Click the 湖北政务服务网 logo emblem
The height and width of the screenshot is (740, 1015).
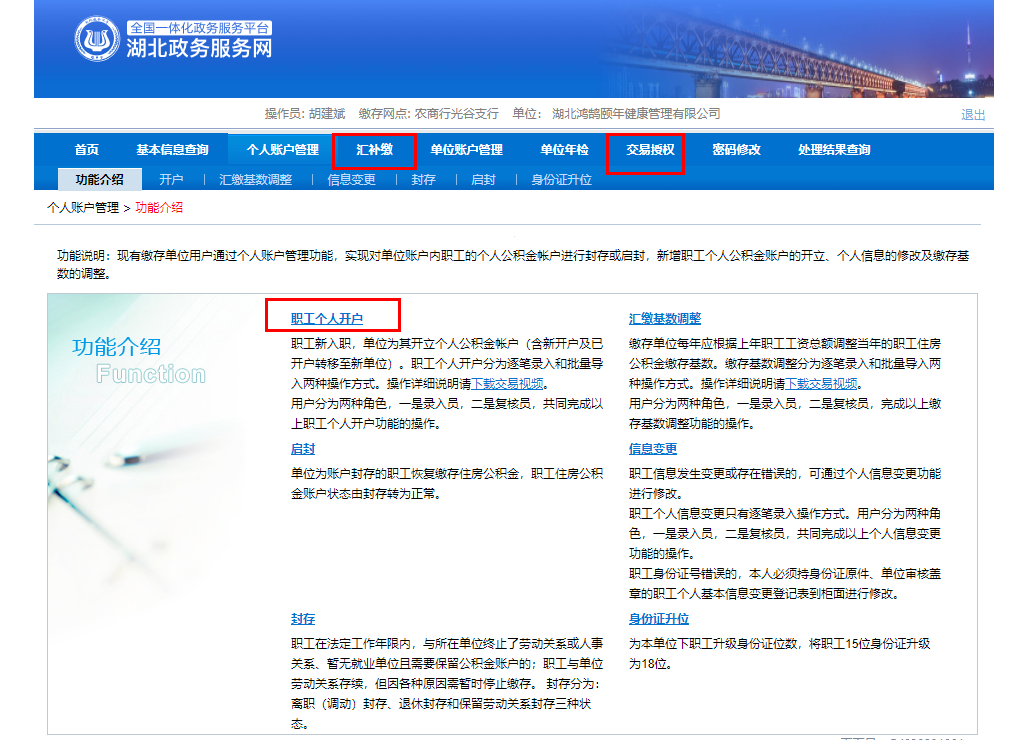pyautogui.click(x=97, y=39)
